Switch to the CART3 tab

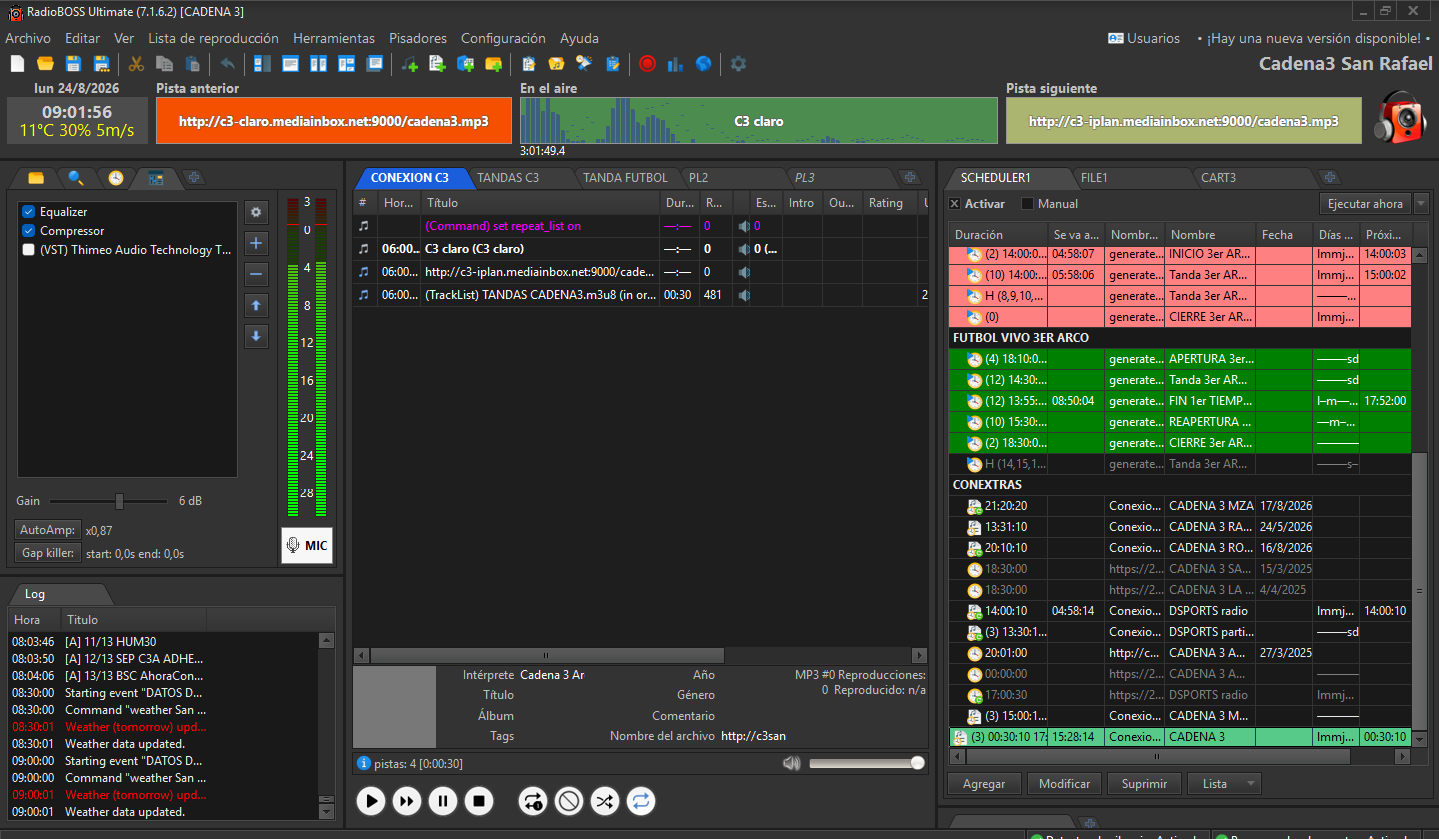coord(1218,178)
